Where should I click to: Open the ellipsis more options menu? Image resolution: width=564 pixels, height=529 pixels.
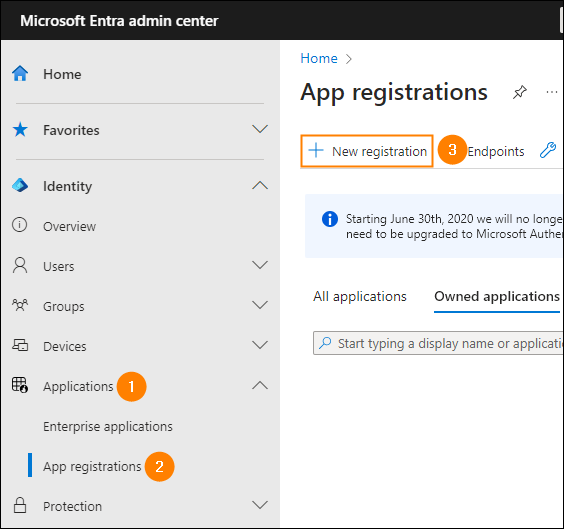[x=551, y=92]
